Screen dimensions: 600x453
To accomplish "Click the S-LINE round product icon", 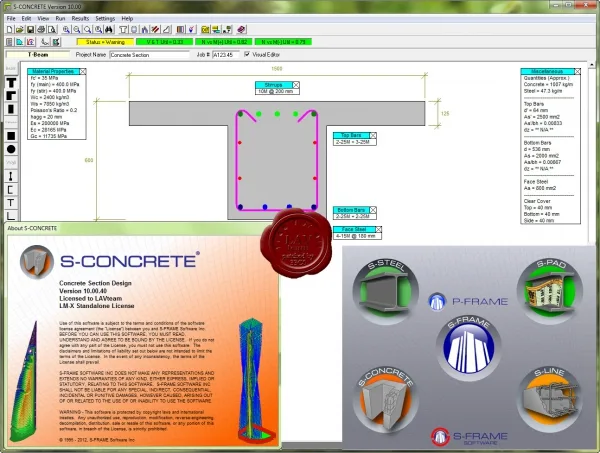I will (550, 399).
